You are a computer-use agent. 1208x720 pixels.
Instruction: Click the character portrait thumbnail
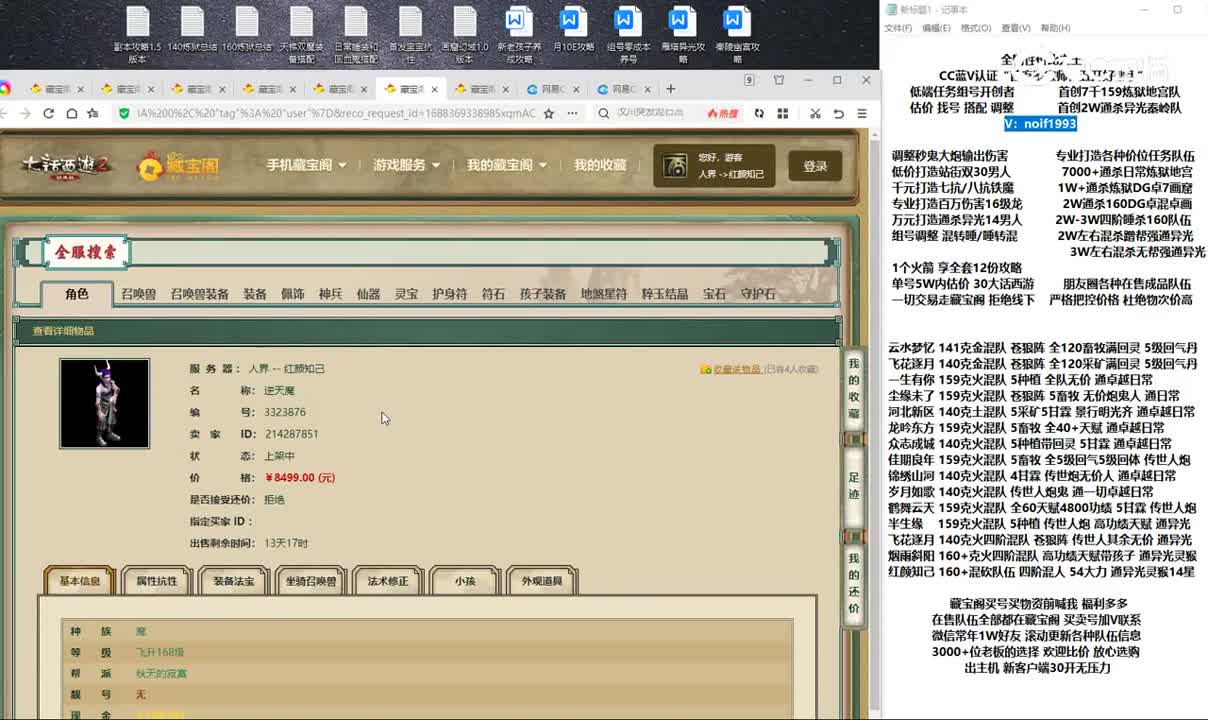click(104, 404)
